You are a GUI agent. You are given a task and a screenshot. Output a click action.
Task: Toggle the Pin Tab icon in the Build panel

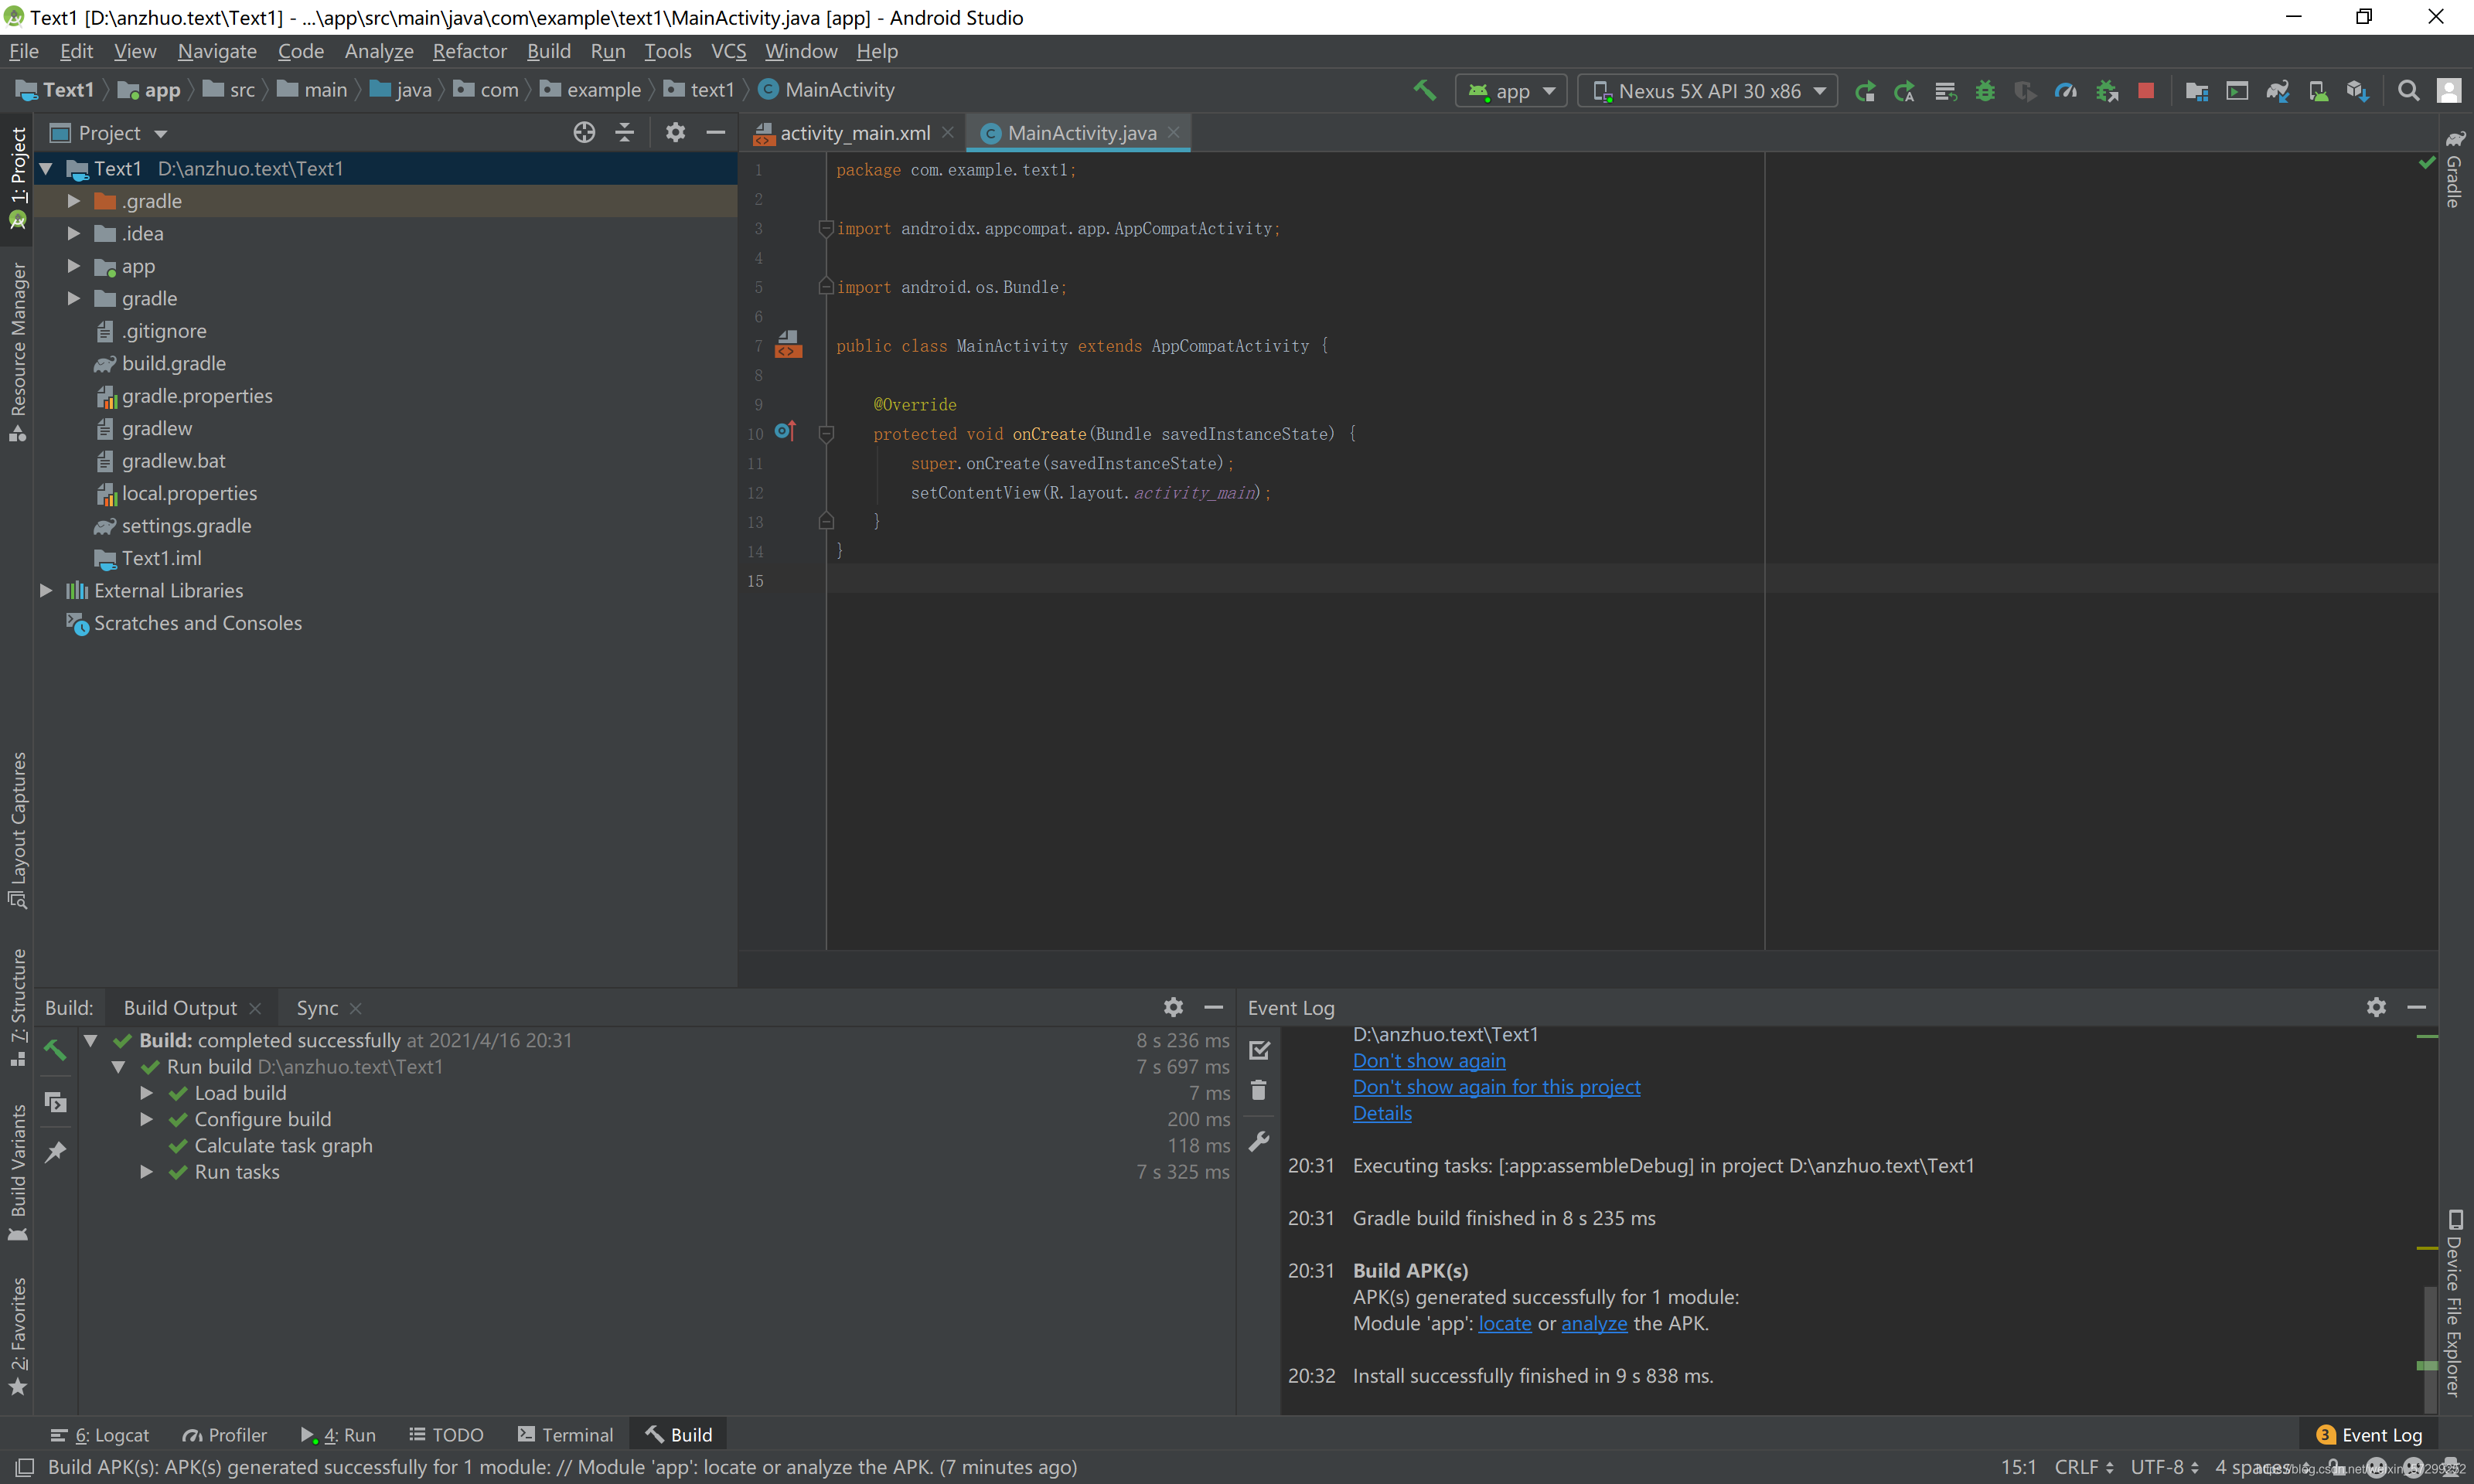[x=56, y=1152]
